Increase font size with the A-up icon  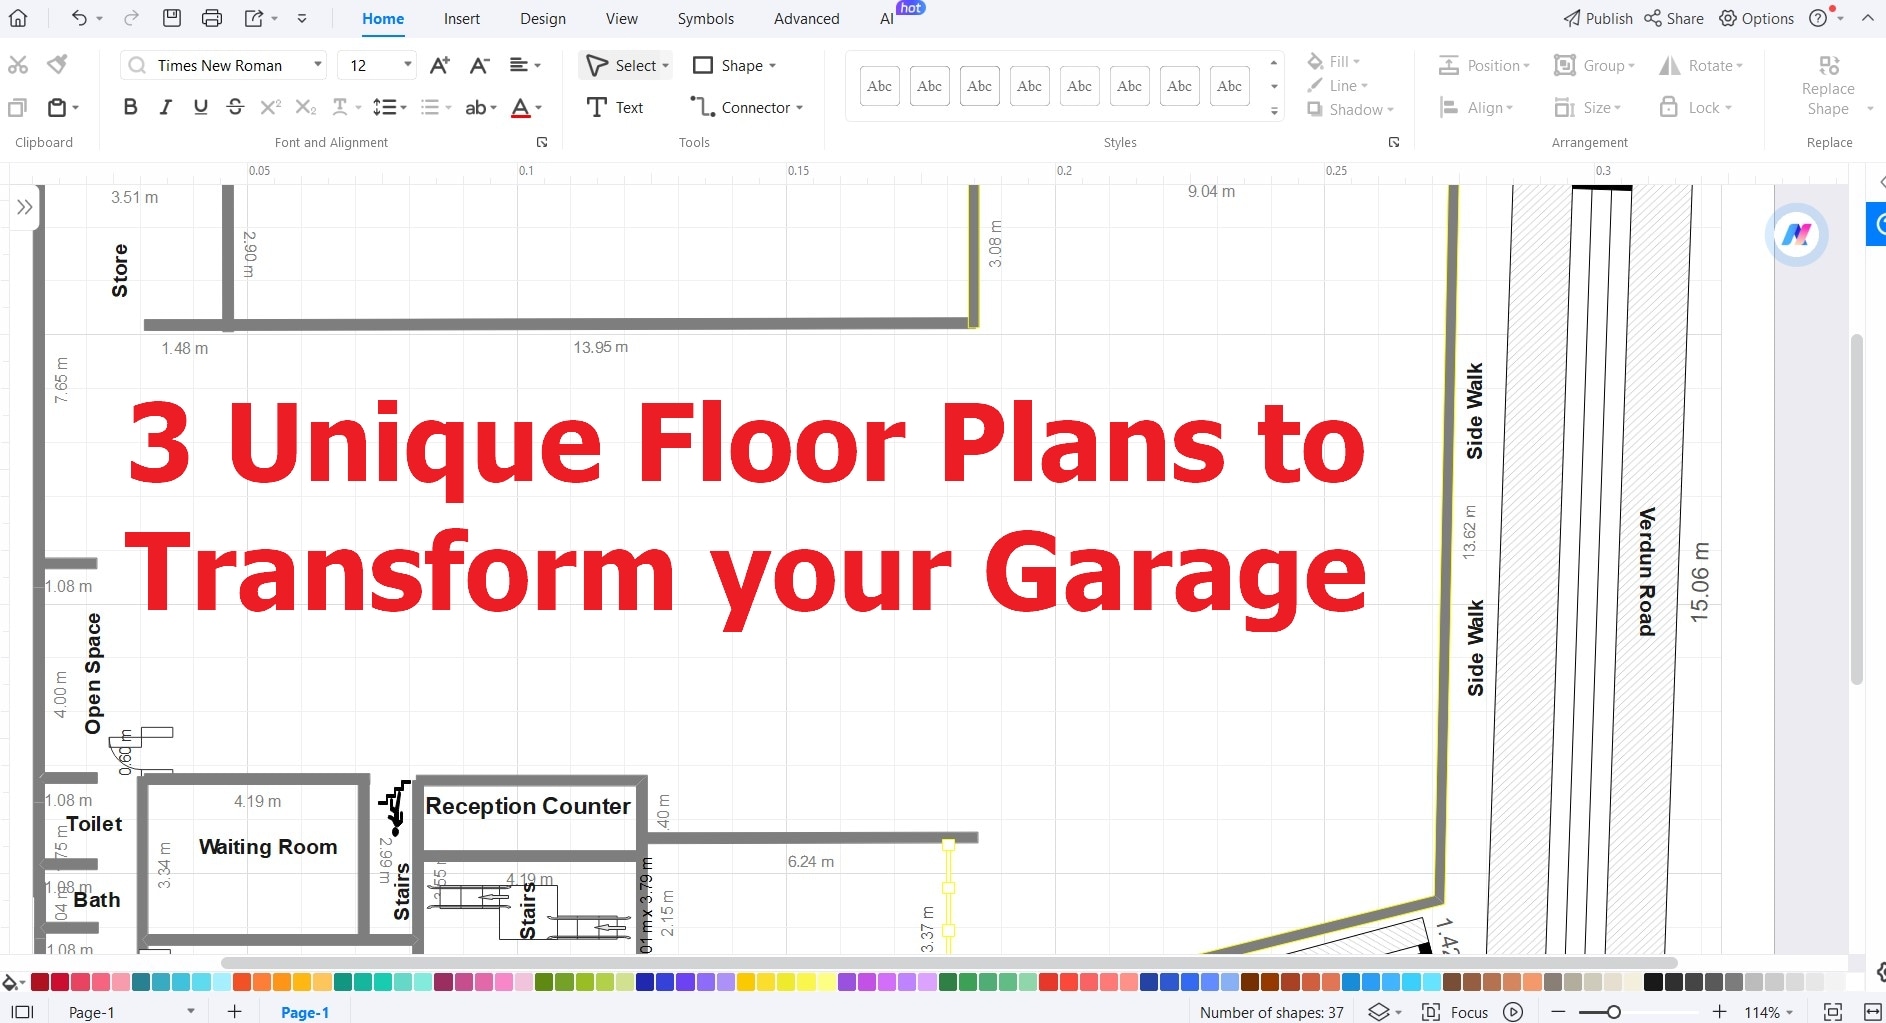439,65
